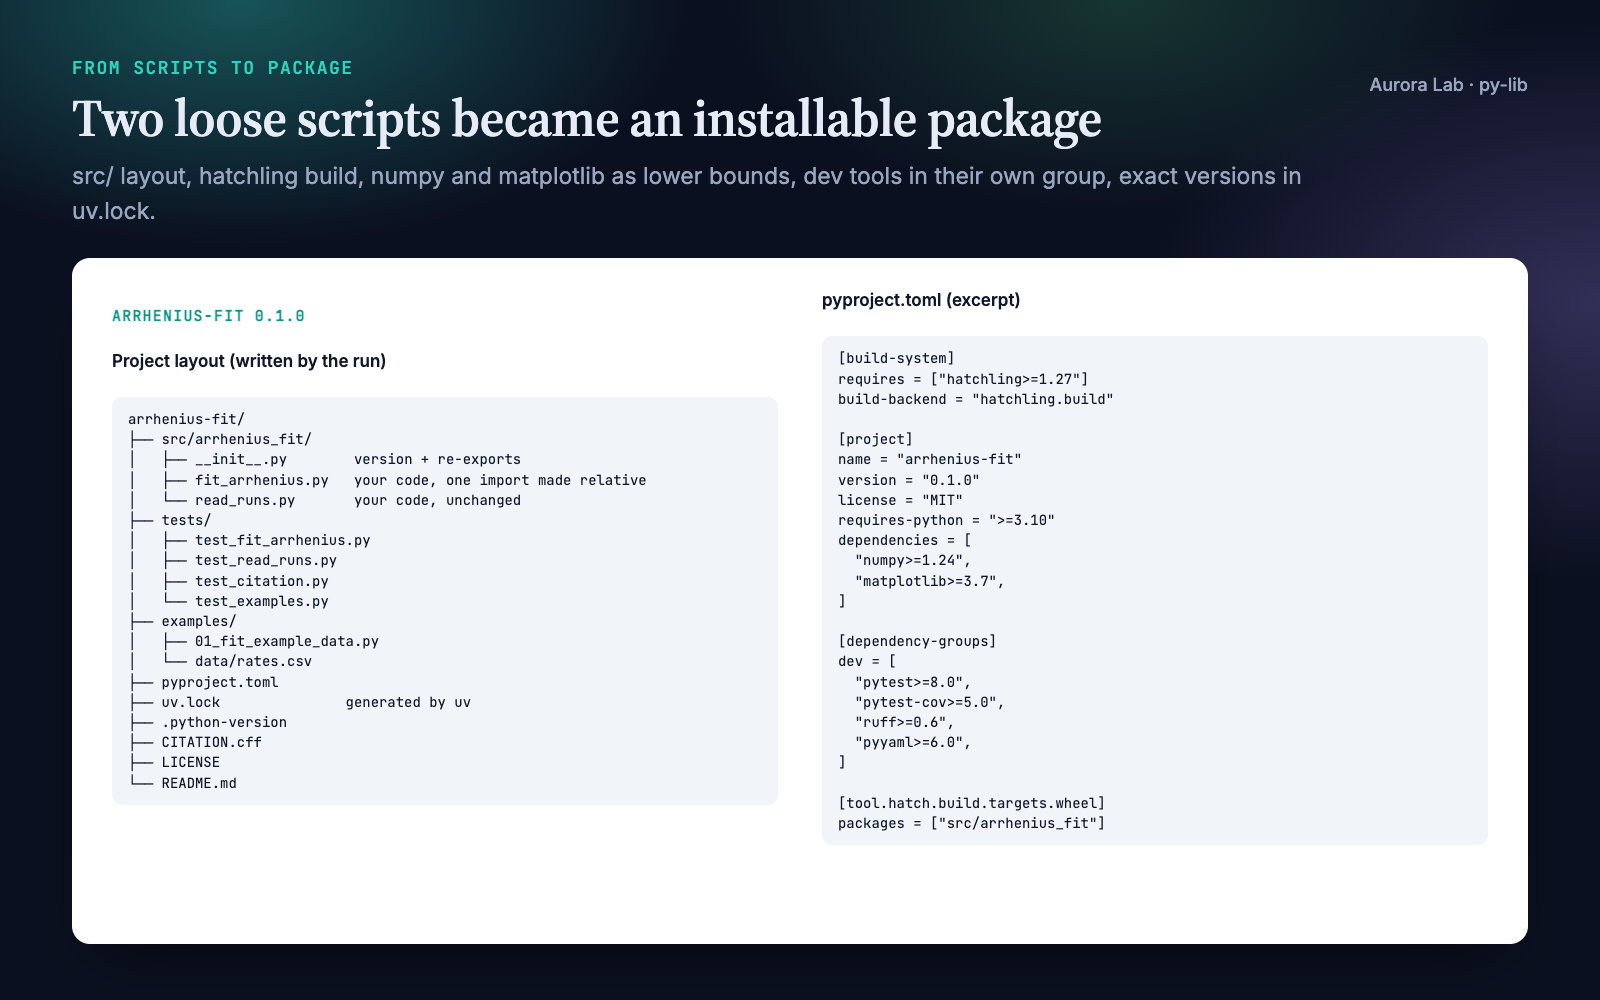The image size is (1600, 1000).
Task: Click the 'license = "MIT"' line
Action: click(900, 500)
